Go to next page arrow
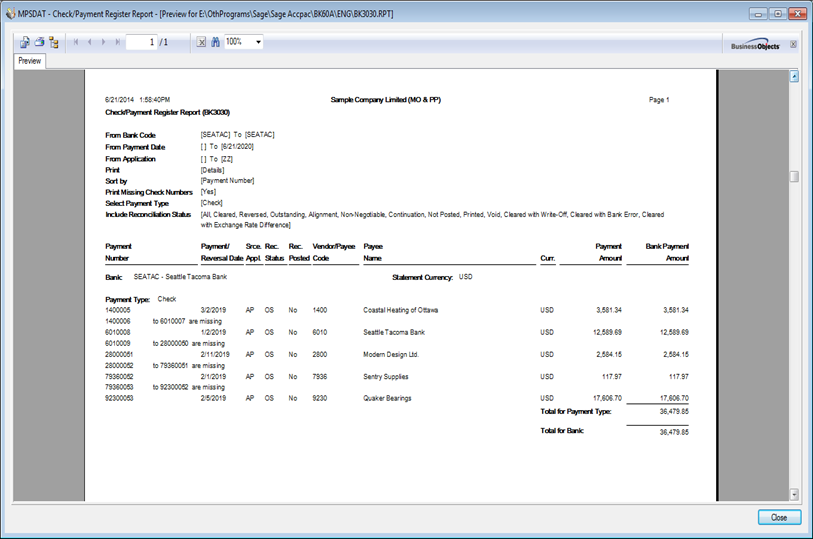 (x=104, y=42)
